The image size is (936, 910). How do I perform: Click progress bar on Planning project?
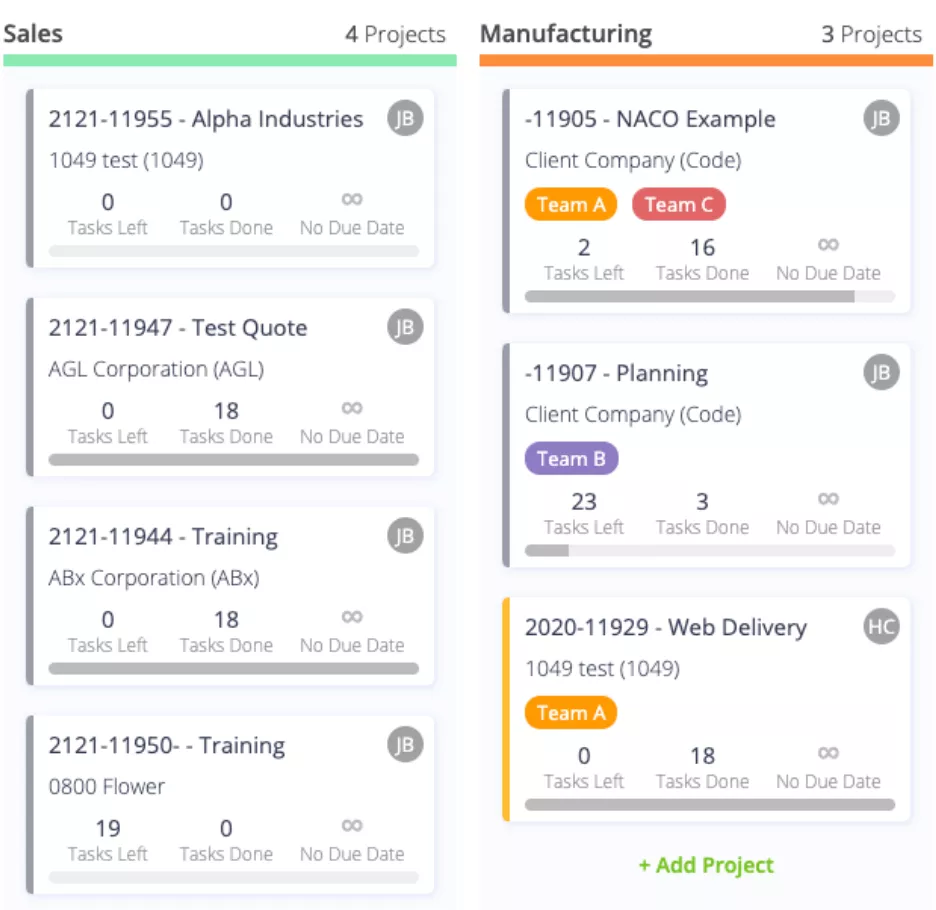point(710,551)
